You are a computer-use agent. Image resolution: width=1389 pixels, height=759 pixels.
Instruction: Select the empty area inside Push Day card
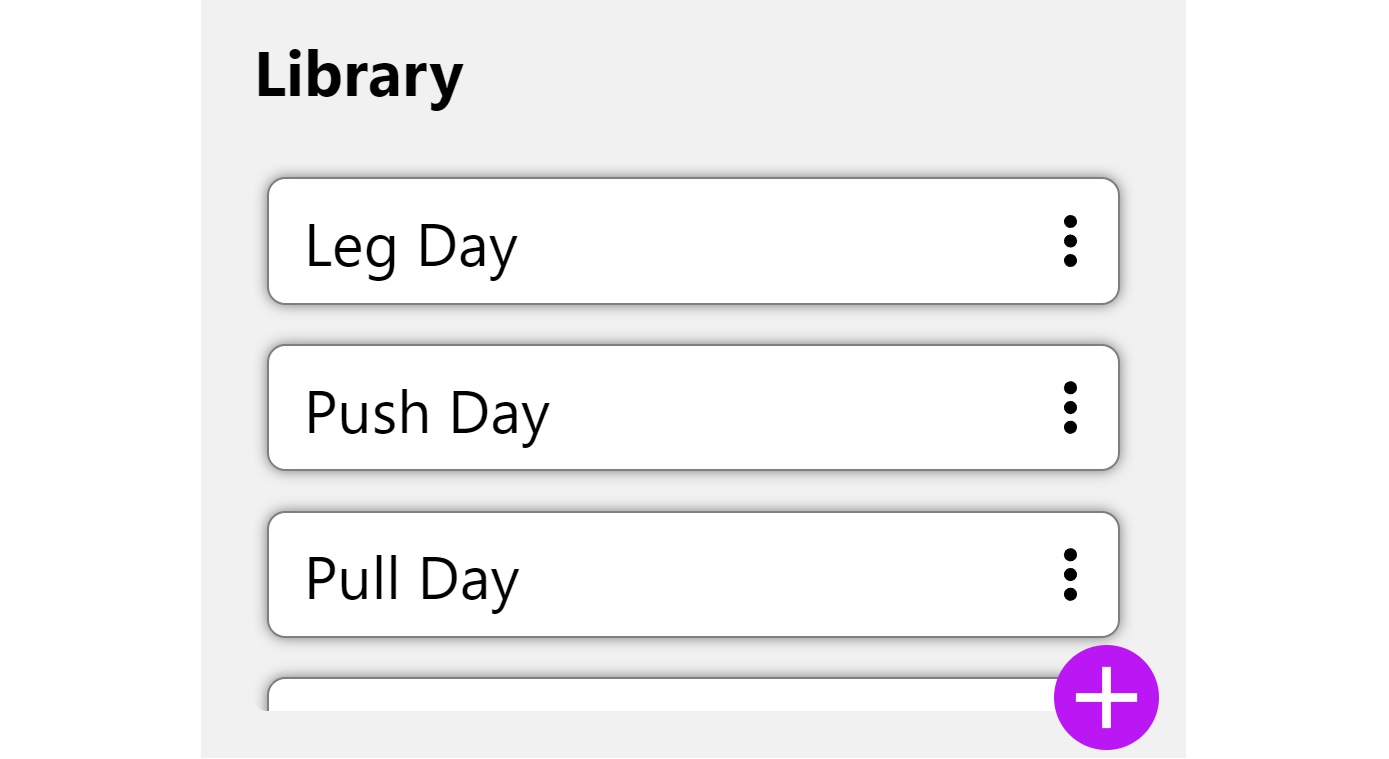[x=800, y=408]
